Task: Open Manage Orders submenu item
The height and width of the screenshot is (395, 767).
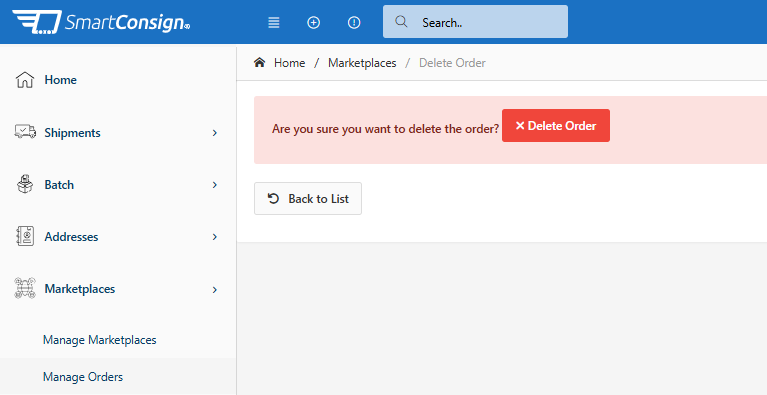Action: click(83, 377)
